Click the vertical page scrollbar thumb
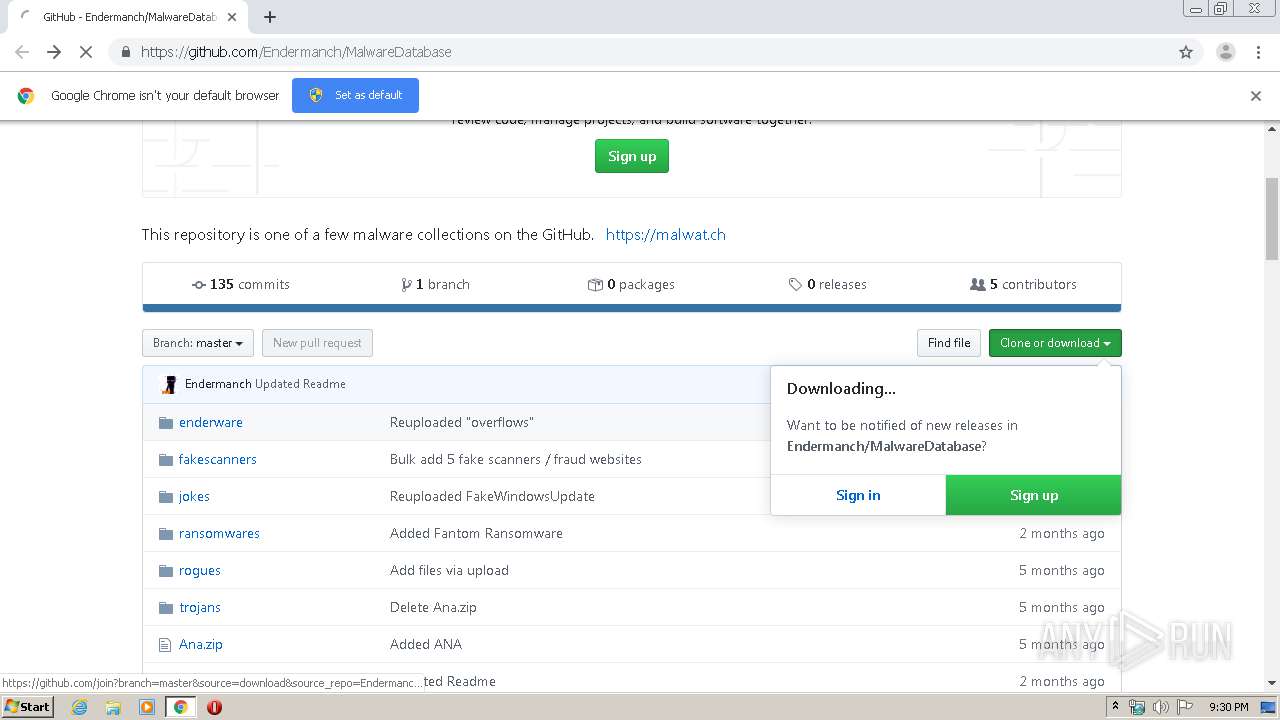The height and width of the screenshot is (720, 1280). 1272,218
